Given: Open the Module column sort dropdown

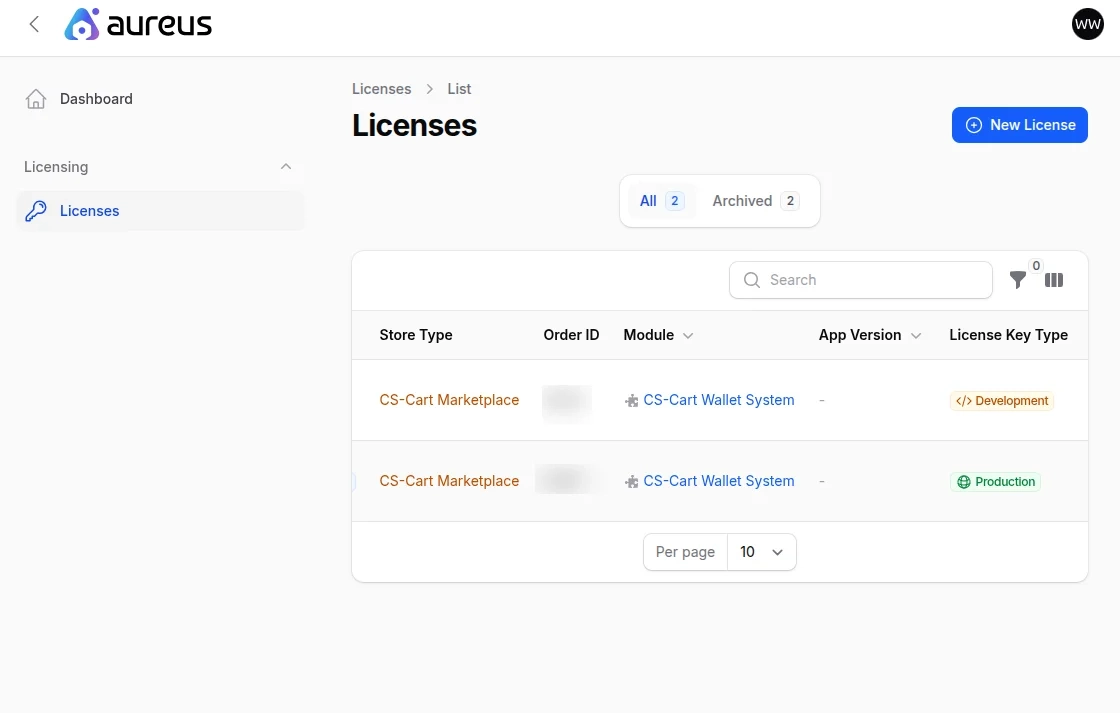Looking at the screenshot, I should click(688, 336).
